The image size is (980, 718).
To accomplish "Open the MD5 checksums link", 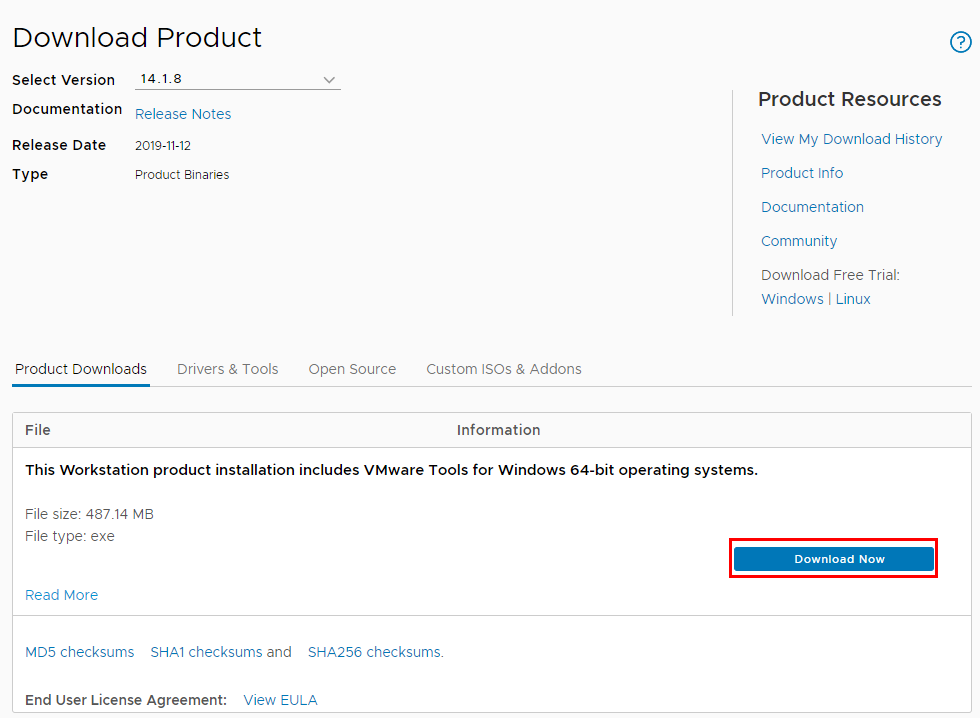I will click(x=79, y=652).
